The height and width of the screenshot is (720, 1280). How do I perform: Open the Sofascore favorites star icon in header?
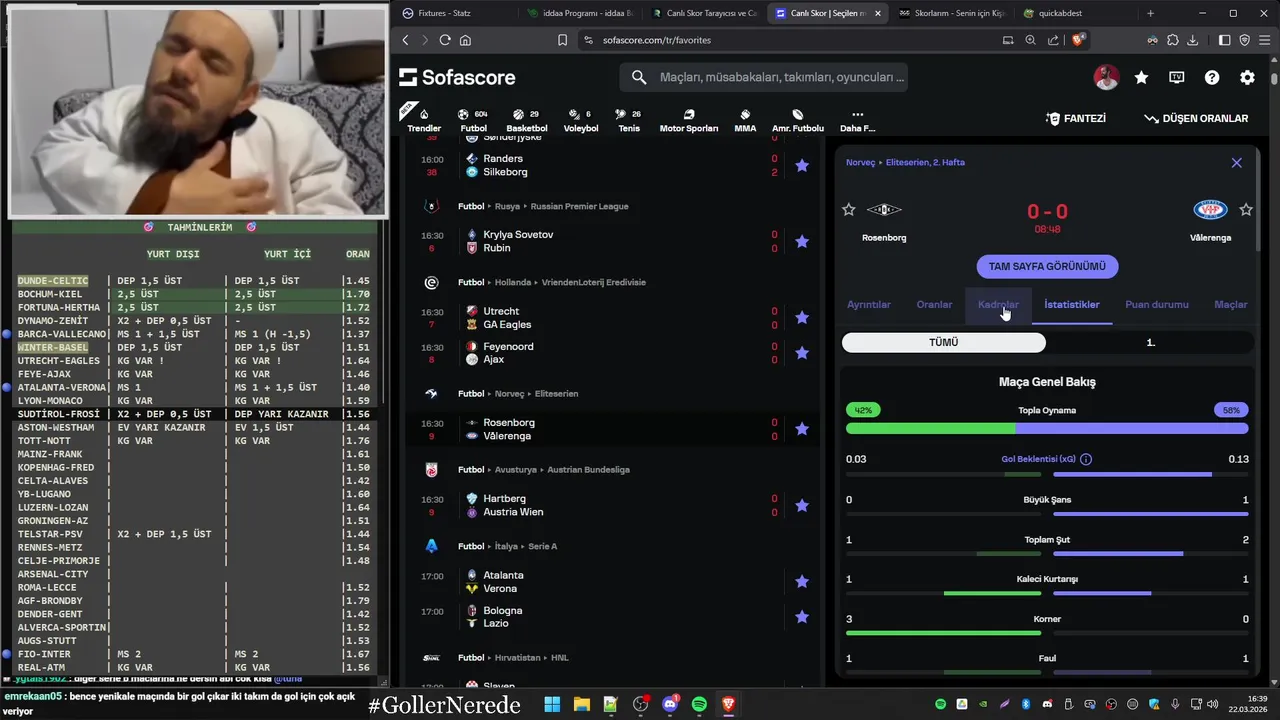(x=1141, y=77)
